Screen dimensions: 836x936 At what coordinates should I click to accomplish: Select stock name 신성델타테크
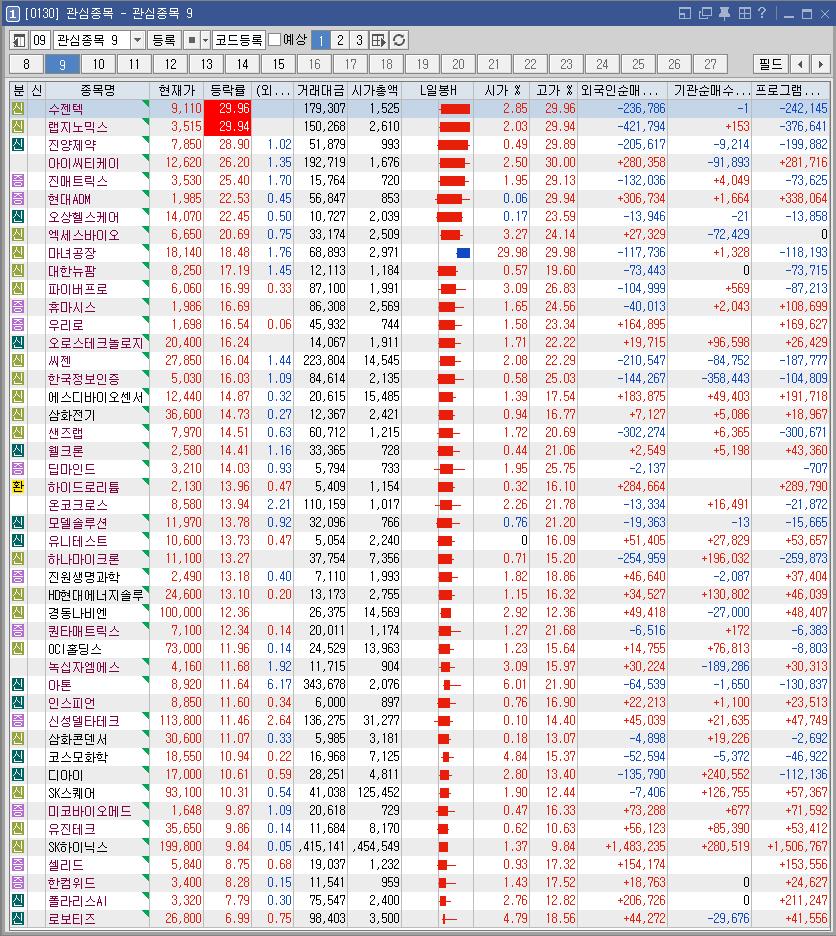[84, 721]
